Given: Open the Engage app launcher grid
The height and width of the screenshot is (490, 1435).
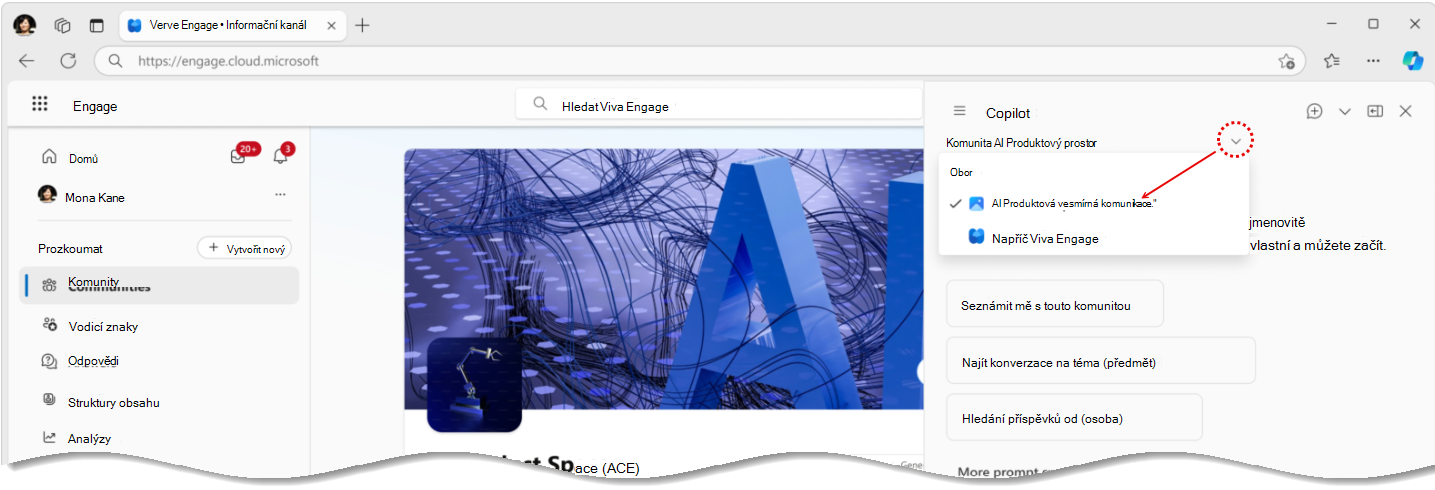Looking at the screenshot, I should [40, 104].
